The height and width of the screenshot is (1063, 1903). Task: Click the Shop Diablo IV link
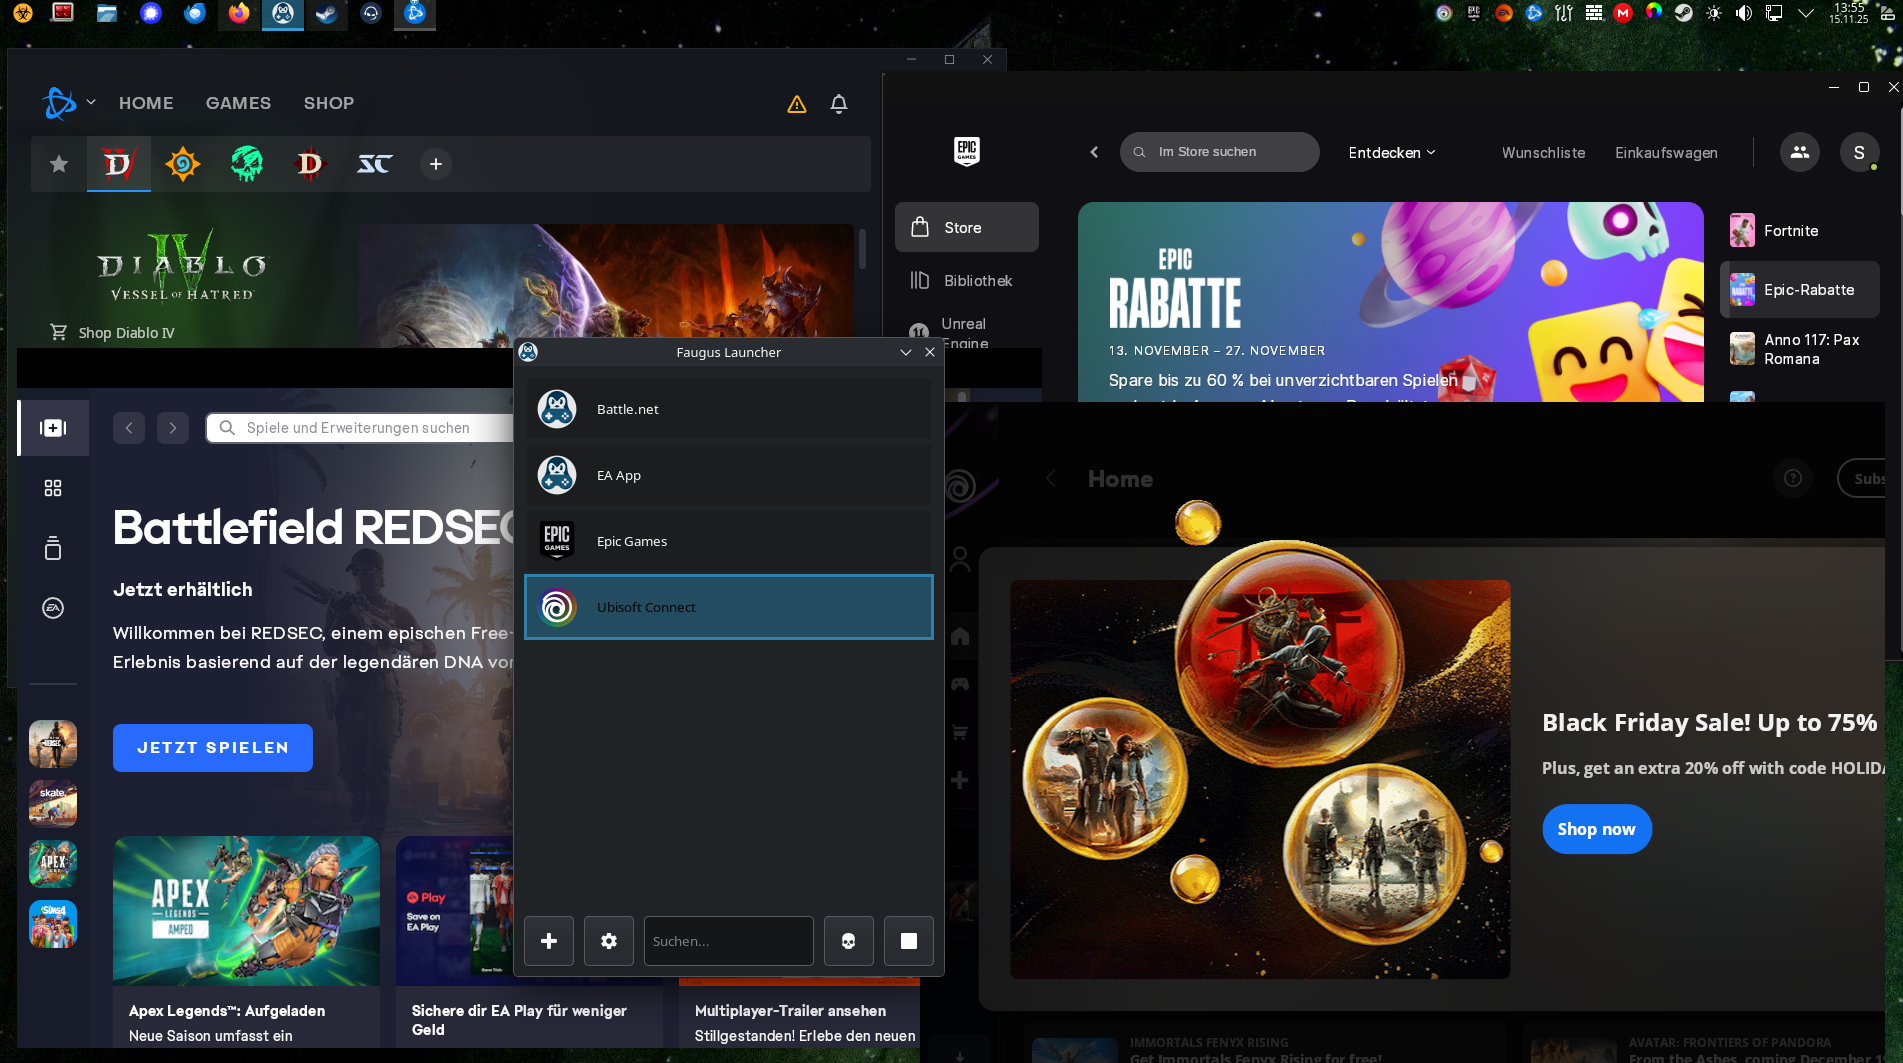[113, 332]
